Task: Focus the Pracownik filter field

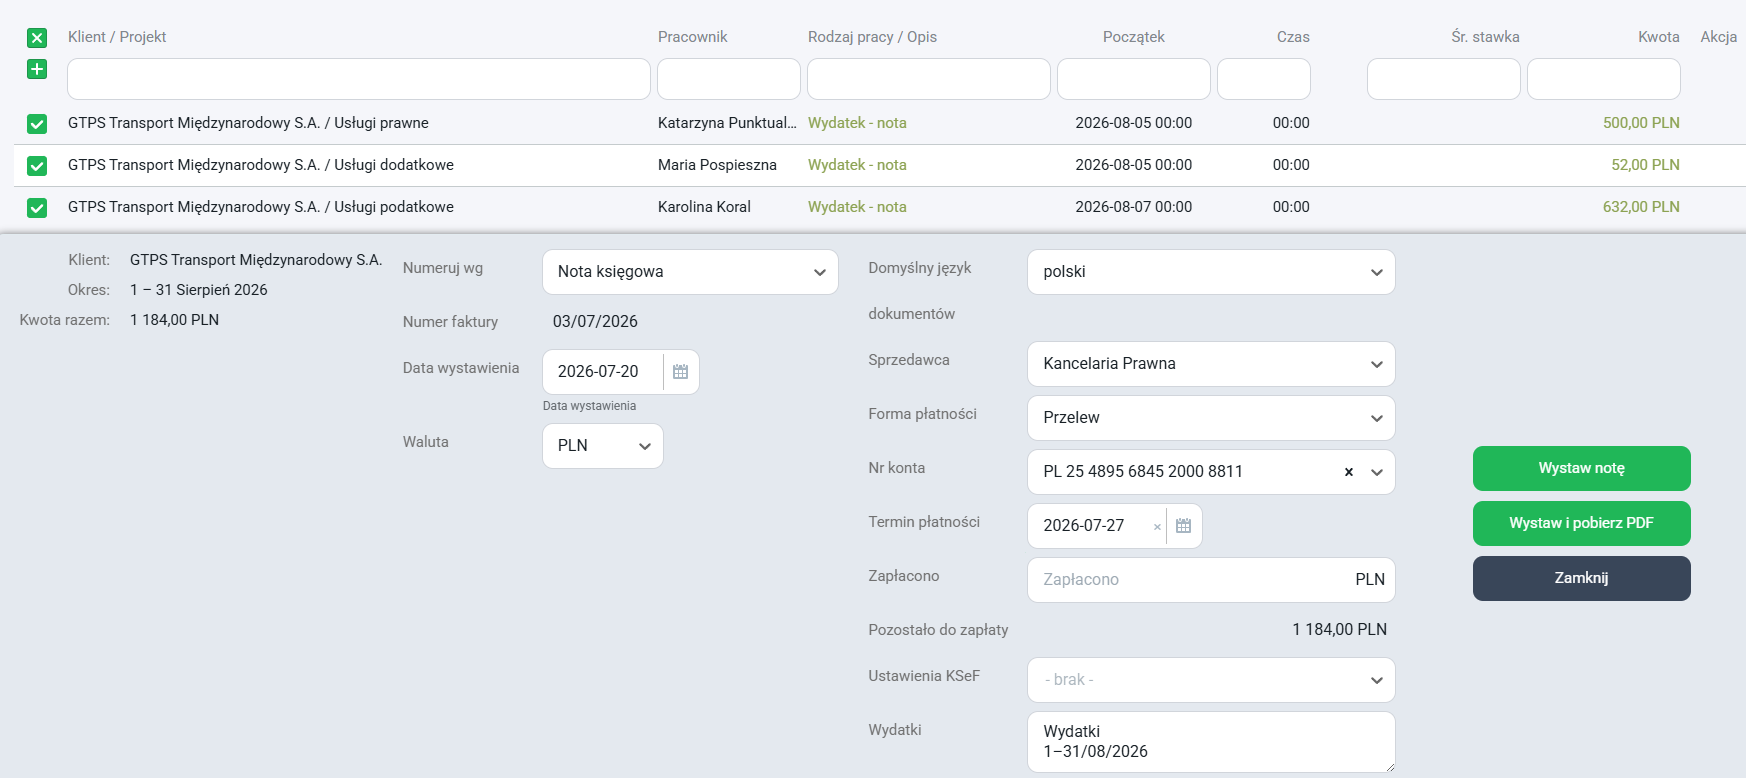Action: pyautogui.click(x=729, y=79)
